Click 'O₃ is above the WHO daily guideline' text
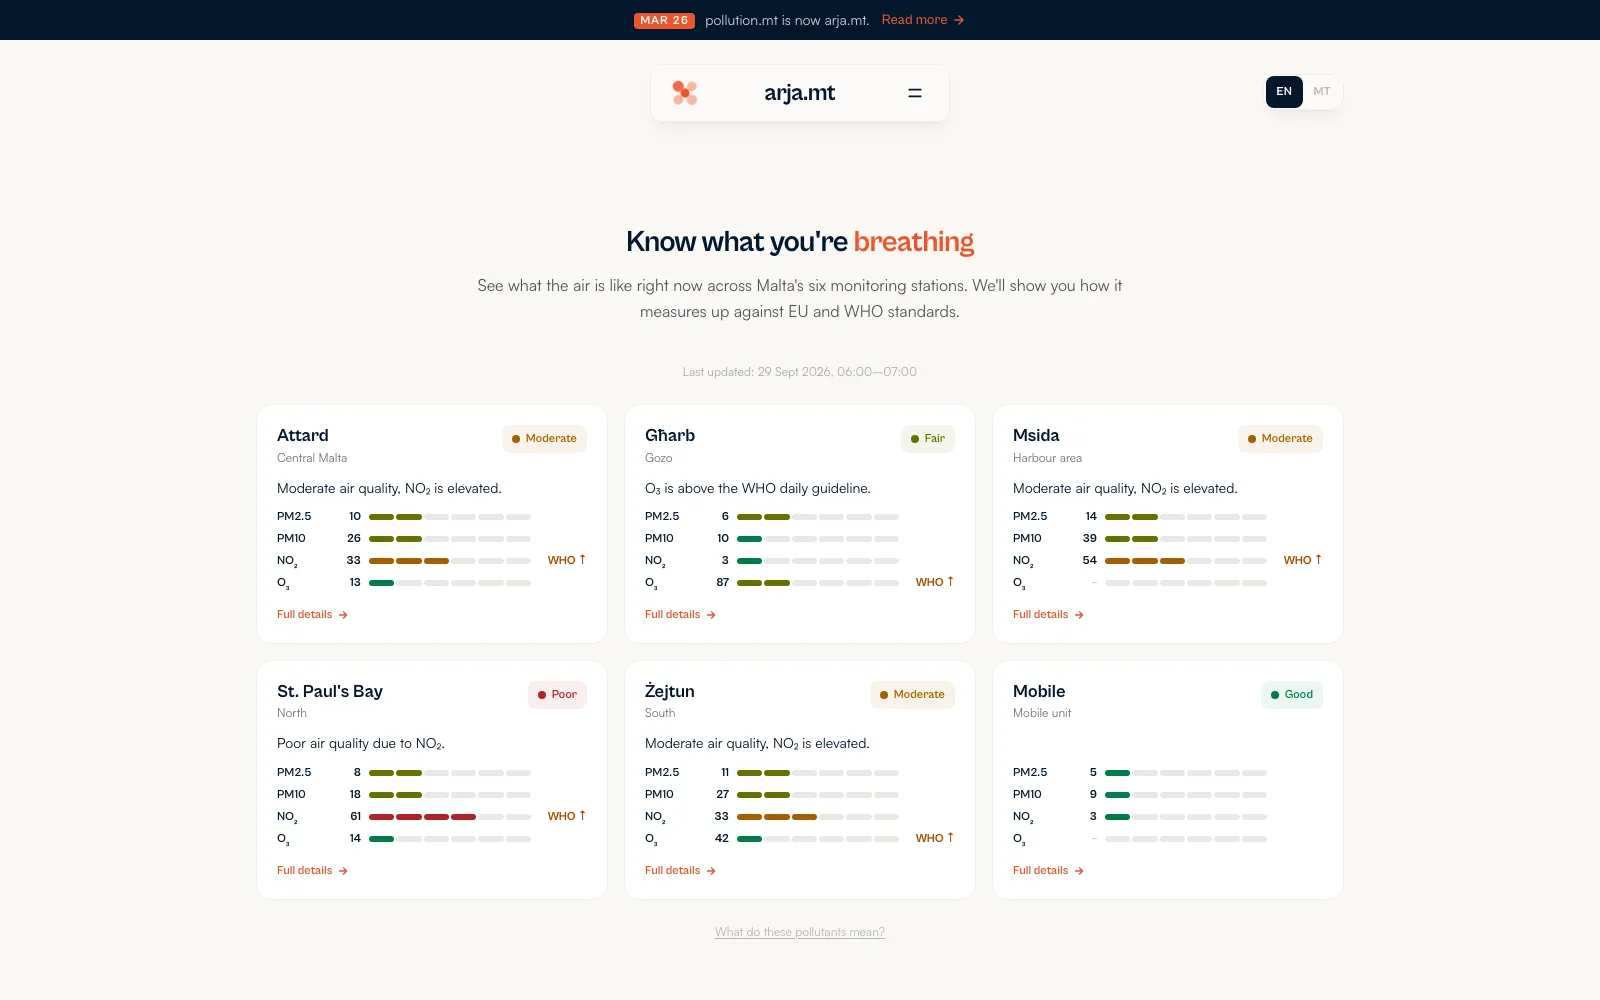 [x=758, y=489]
